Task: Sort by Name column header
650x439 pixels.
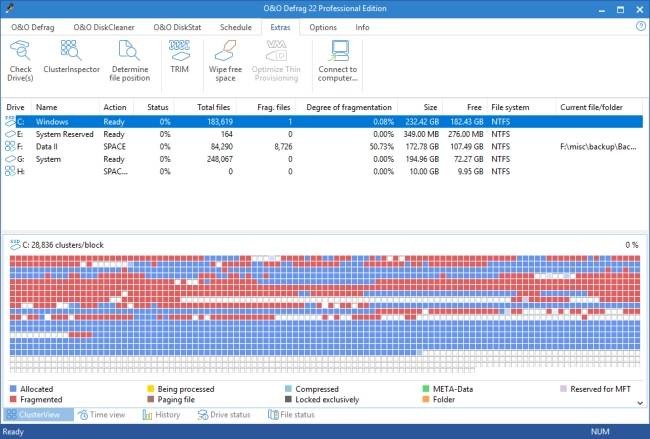Action: click(x=65, y=107)
